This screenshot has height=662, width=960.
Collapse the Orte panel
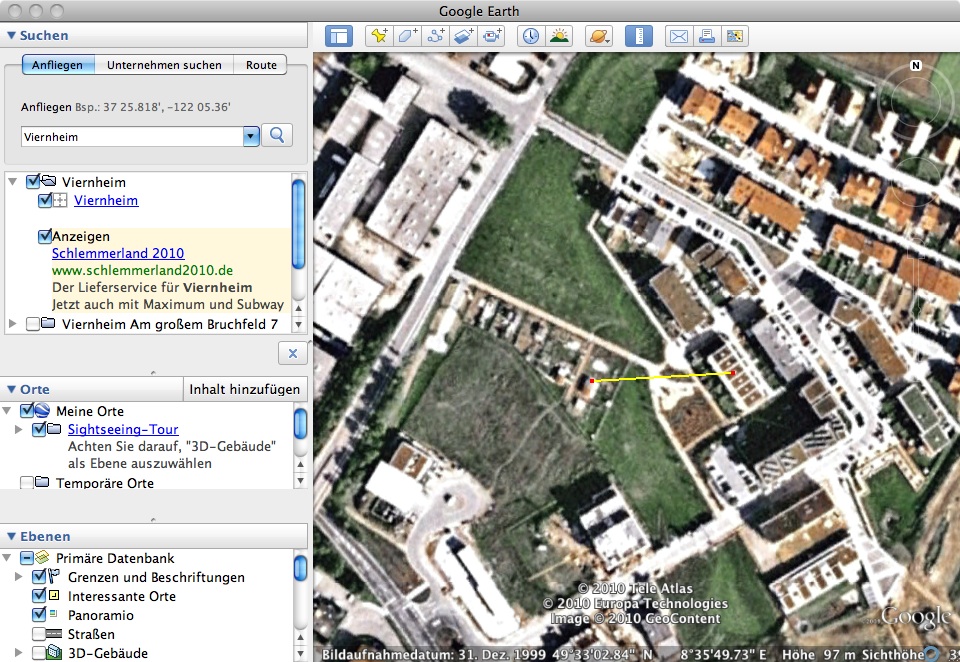(x=11, y=389)
